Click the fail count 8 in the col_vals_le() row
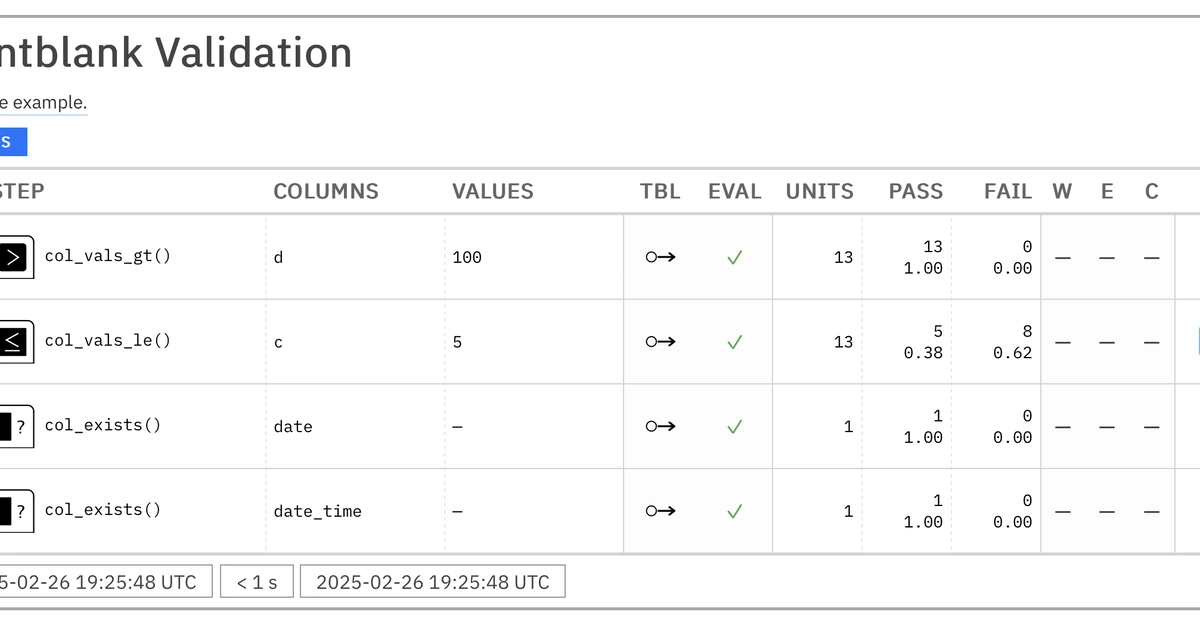Image resolution: width=1200 pixels, height=627 pixels. tap(1027, 331)
